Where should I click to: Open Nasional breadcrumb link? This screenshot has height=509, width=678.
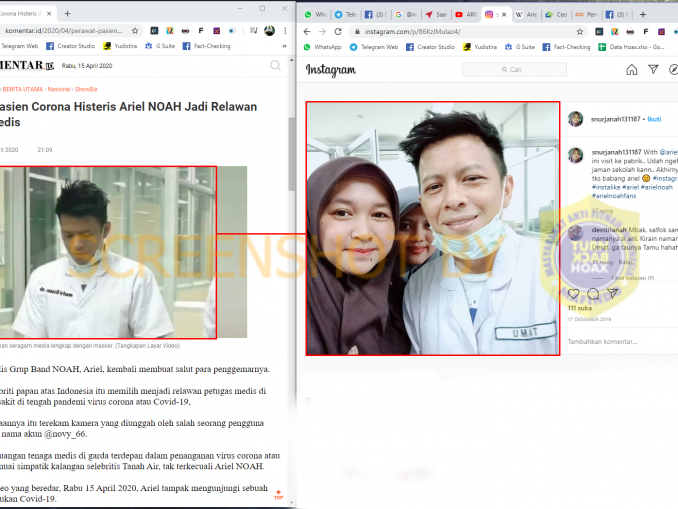coord(59,90)
